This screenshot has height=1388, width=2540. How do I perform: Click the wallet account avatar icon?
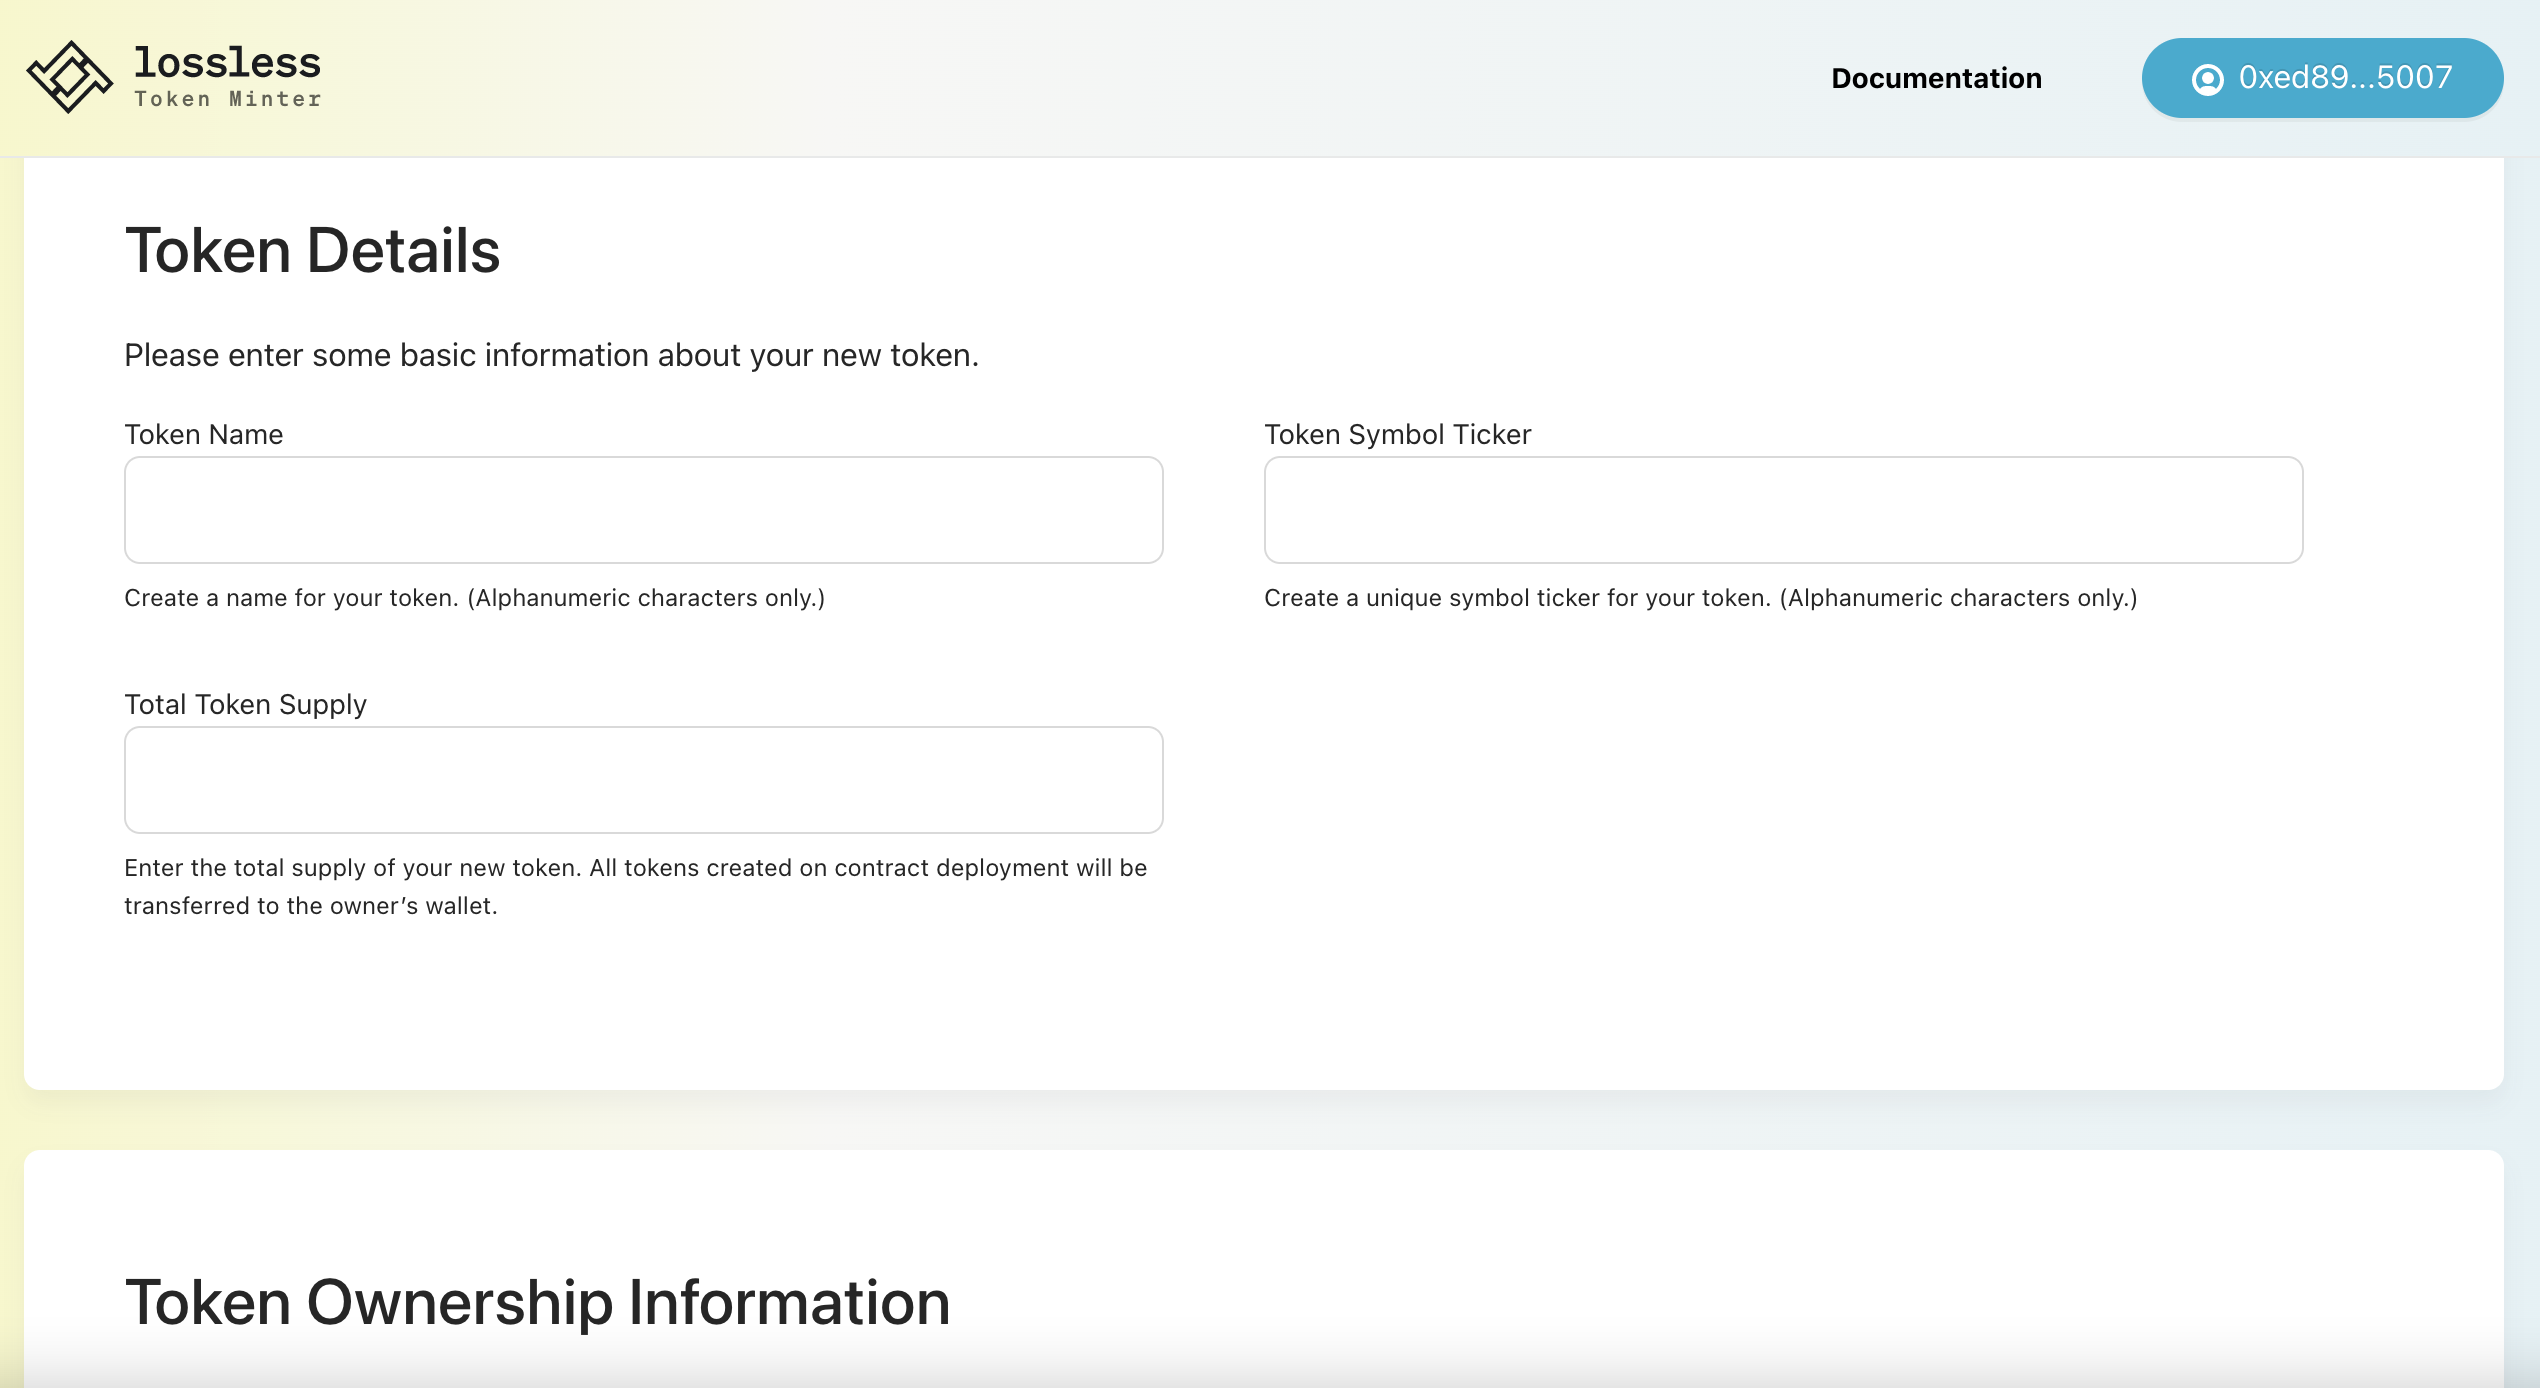tap(2207, 79)
